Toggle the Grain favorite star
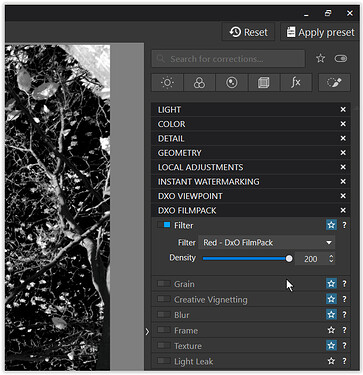363x375 pixels. [x=331, y=284]
